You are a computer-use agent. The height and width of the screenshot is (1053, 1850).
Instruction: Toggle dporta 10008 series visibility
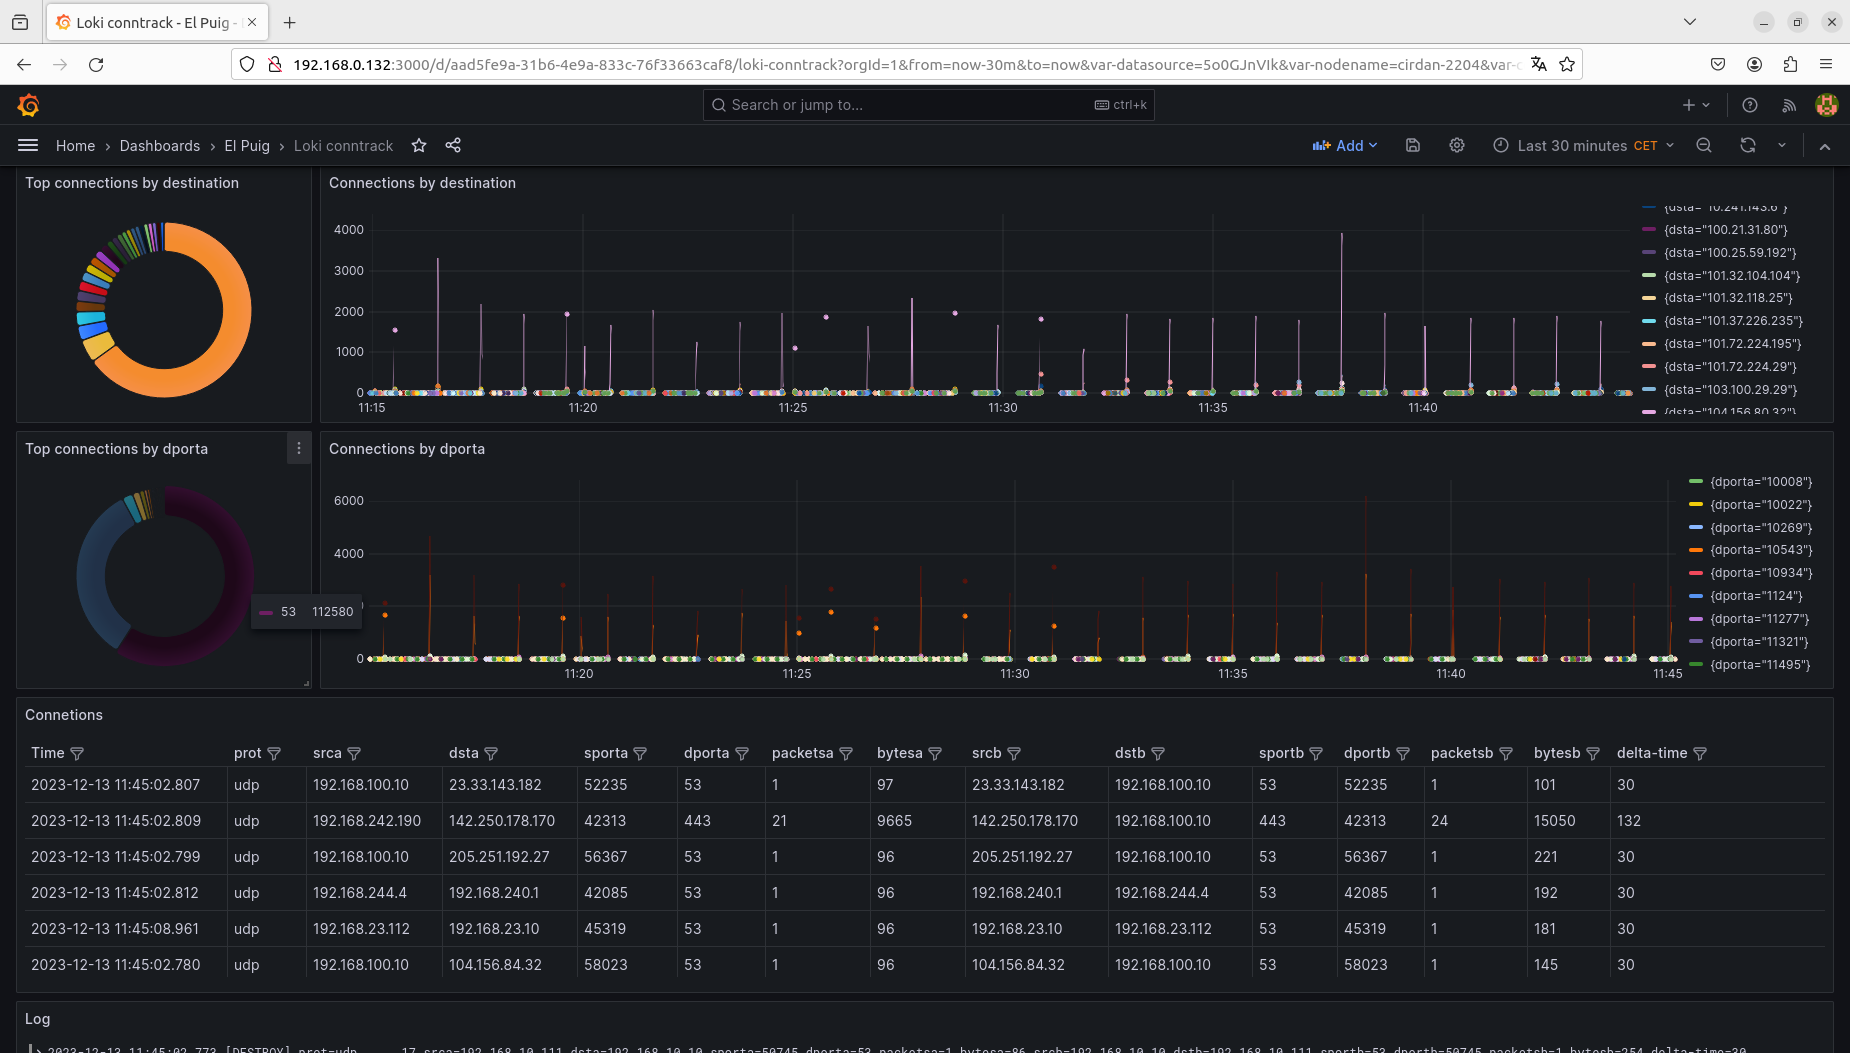tap(1761, 482)
